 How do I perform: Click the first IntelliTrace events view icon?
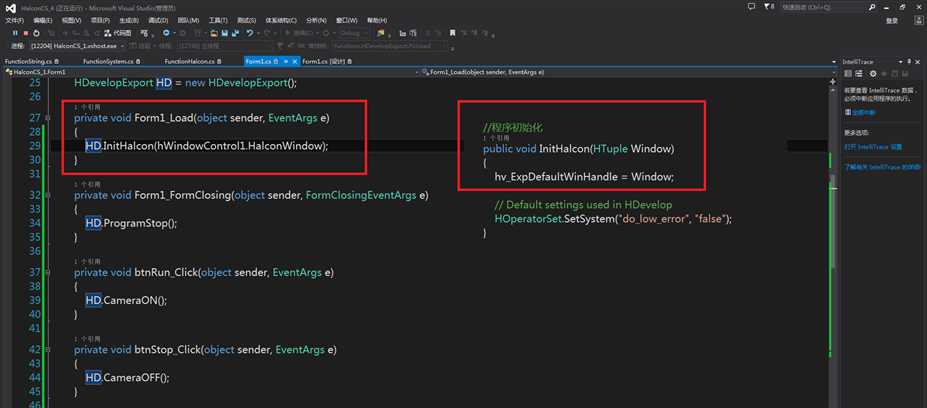coord(848,74)
